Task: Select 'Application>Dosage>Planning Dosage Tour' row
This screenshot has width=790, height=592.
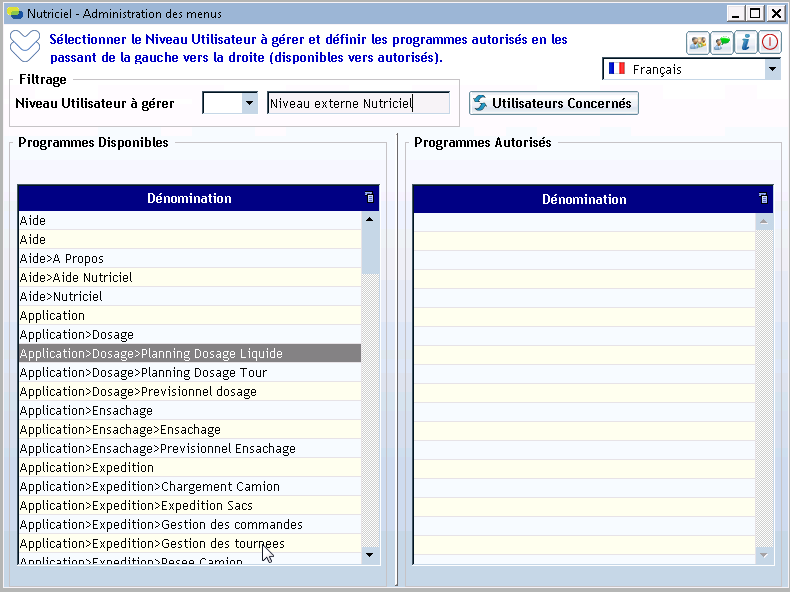Action: coord(189,372)
